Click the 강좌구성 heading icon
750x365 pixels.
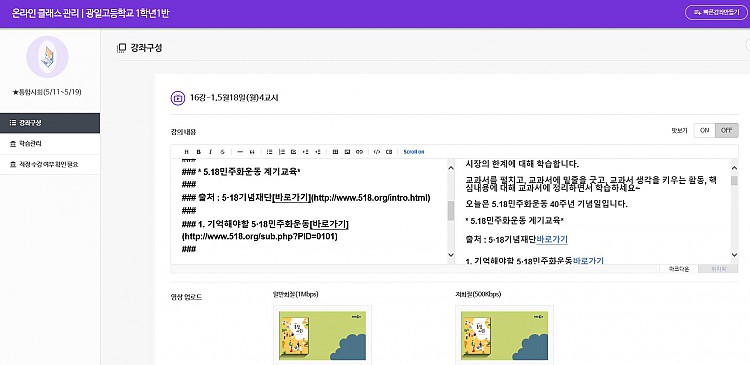click(121, 48)
